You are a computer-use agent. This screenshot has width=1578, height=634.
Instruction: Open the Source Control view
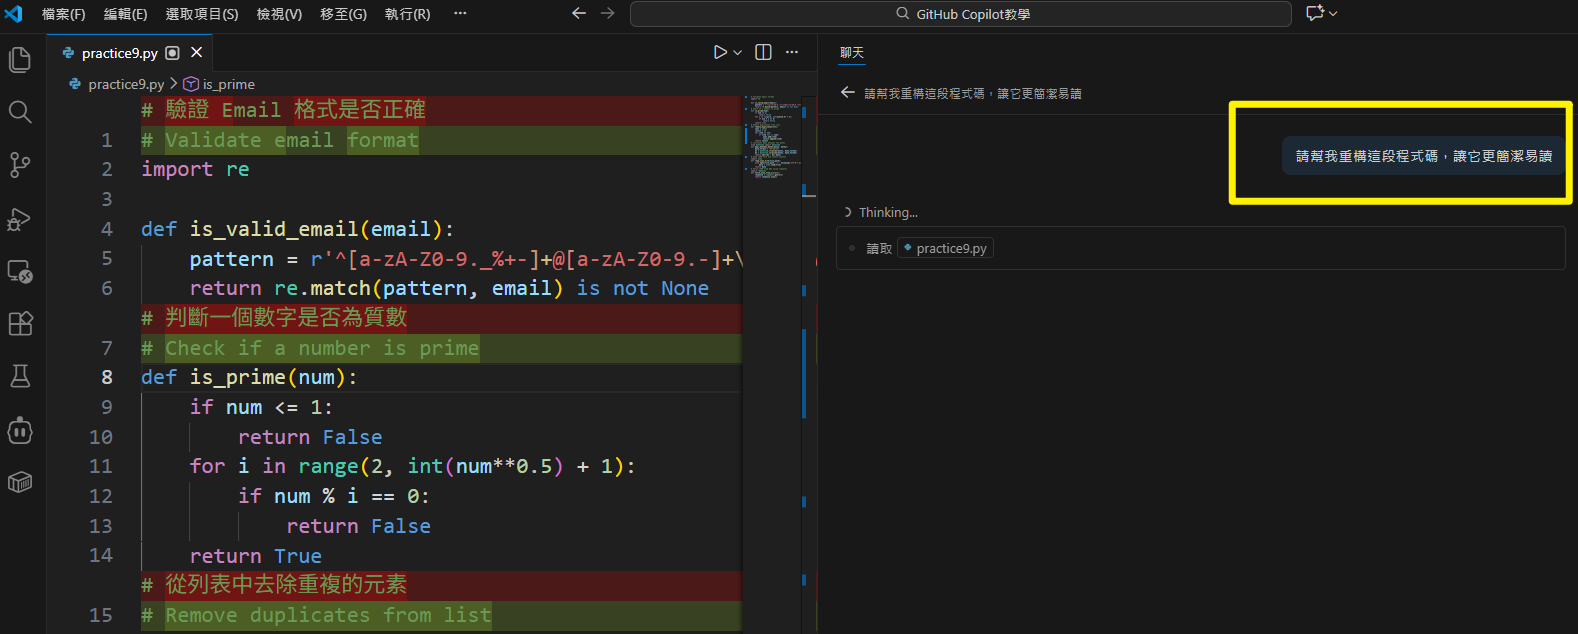(x=20, y=165)
